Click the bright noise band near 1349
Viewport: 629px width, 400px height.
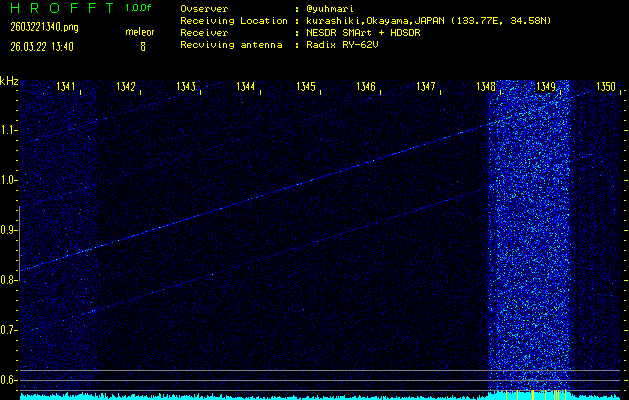[530, 230]
